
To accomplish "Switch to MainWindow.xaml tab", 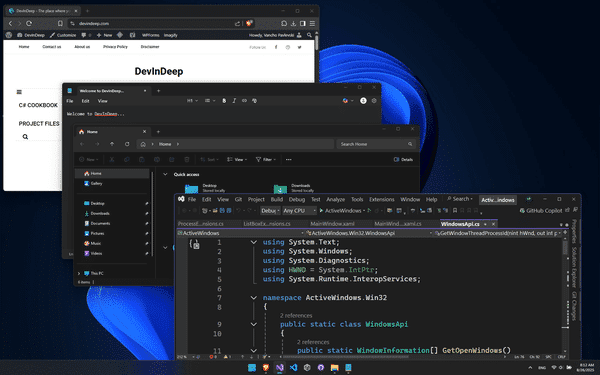I will click(x=332, y=224).
